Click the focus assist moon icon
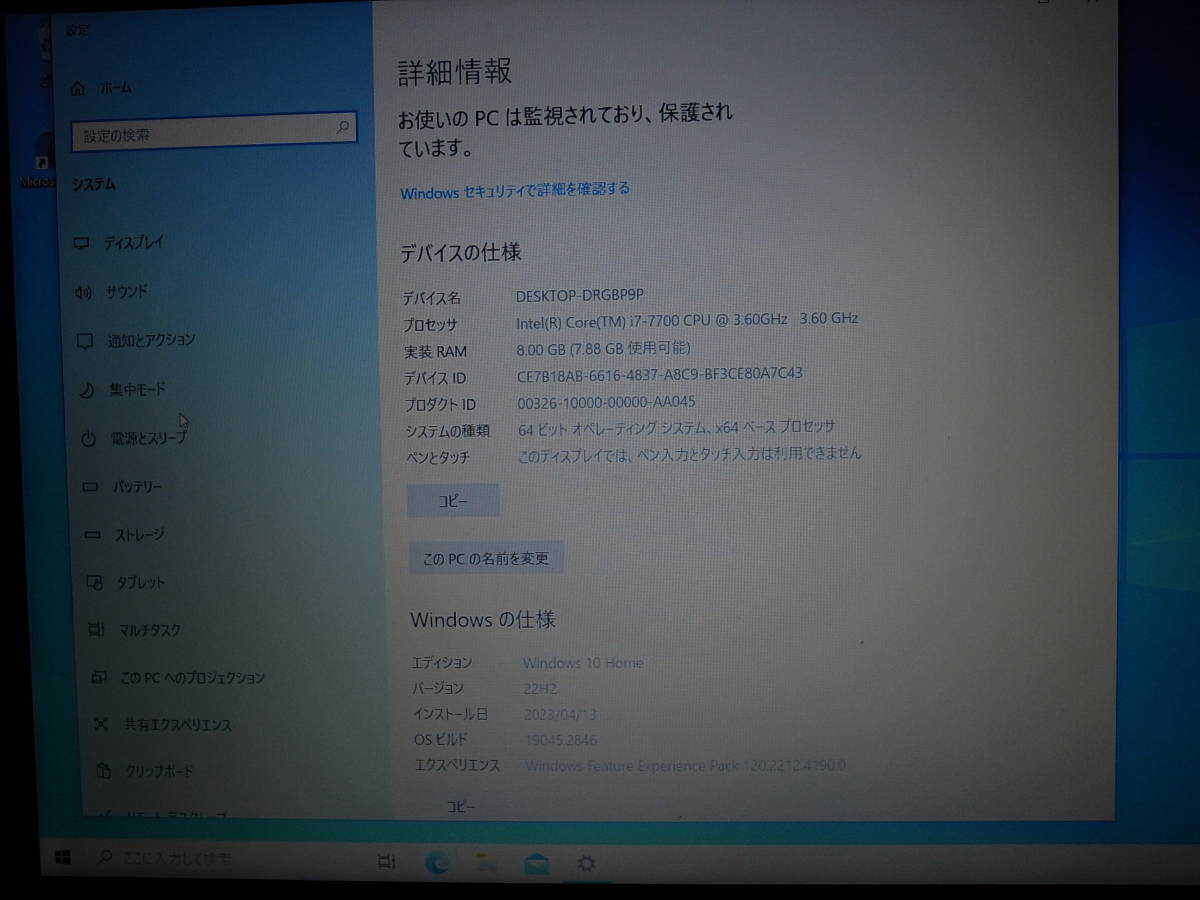The image size is (1200, 900). coord(87,390)
